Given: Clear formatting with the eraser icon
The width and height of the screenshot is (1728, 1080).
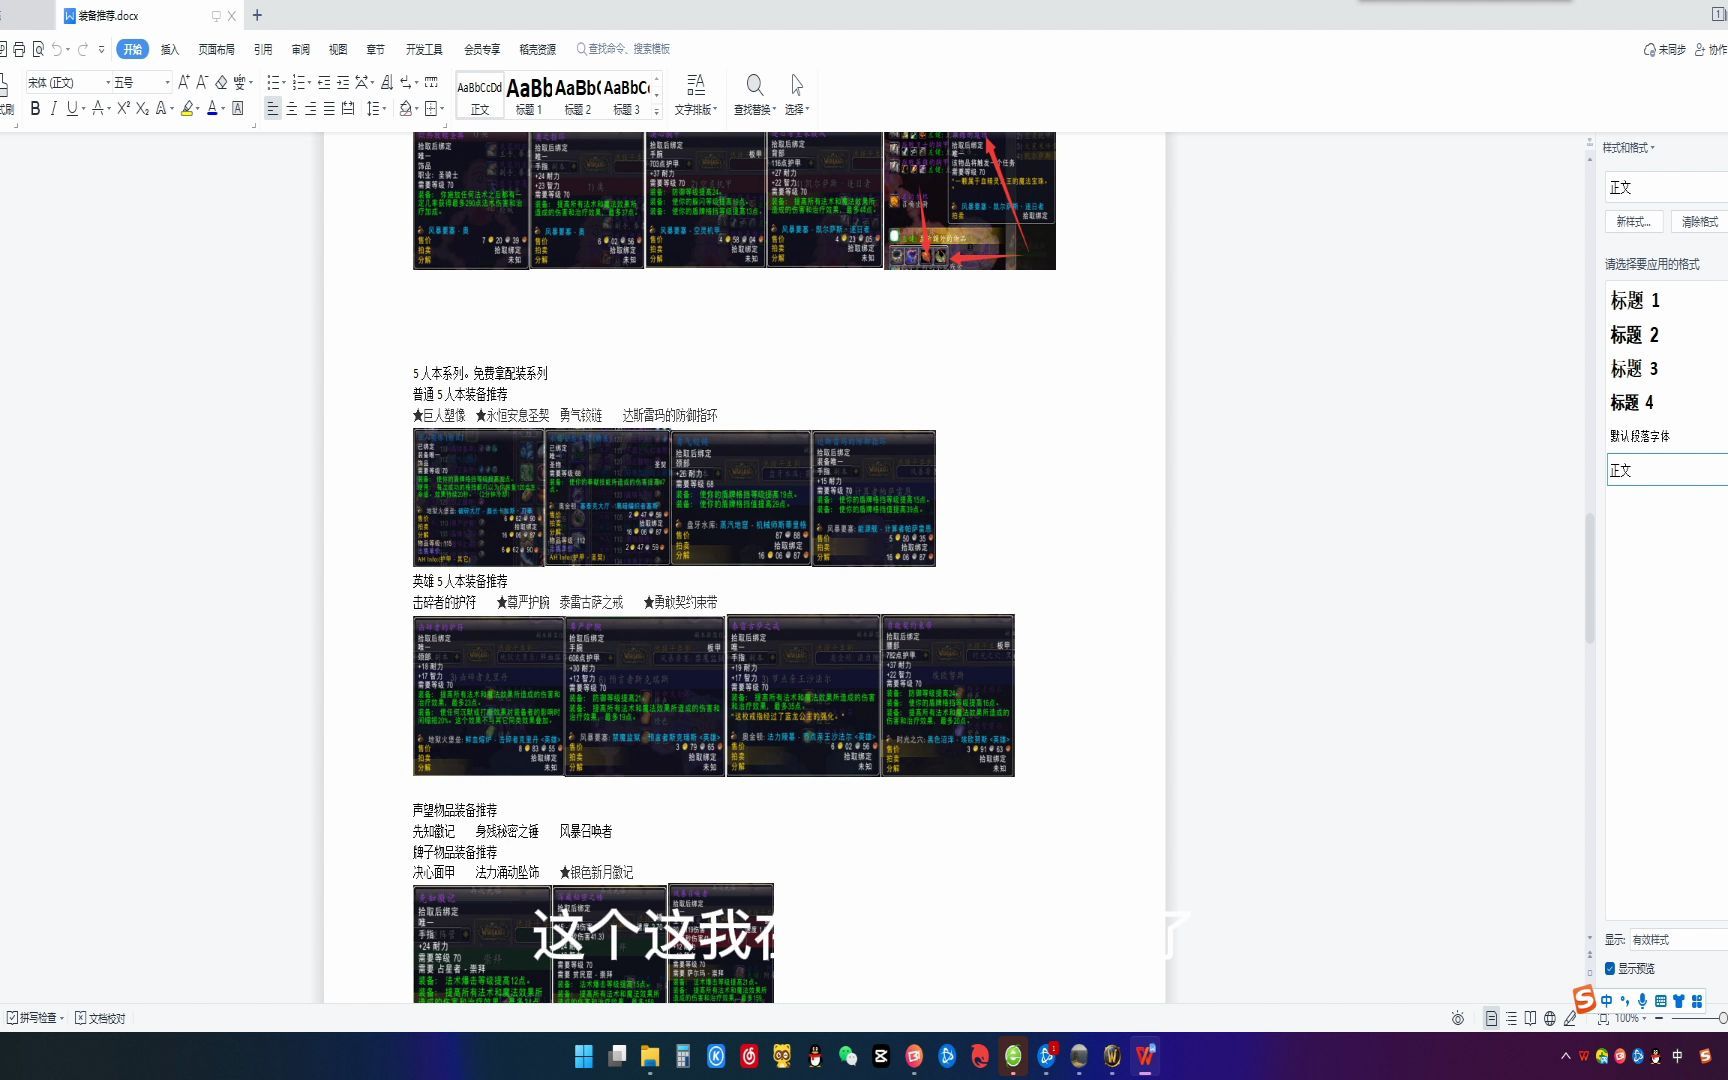Looking at the screenshot, I should (221, 82).
